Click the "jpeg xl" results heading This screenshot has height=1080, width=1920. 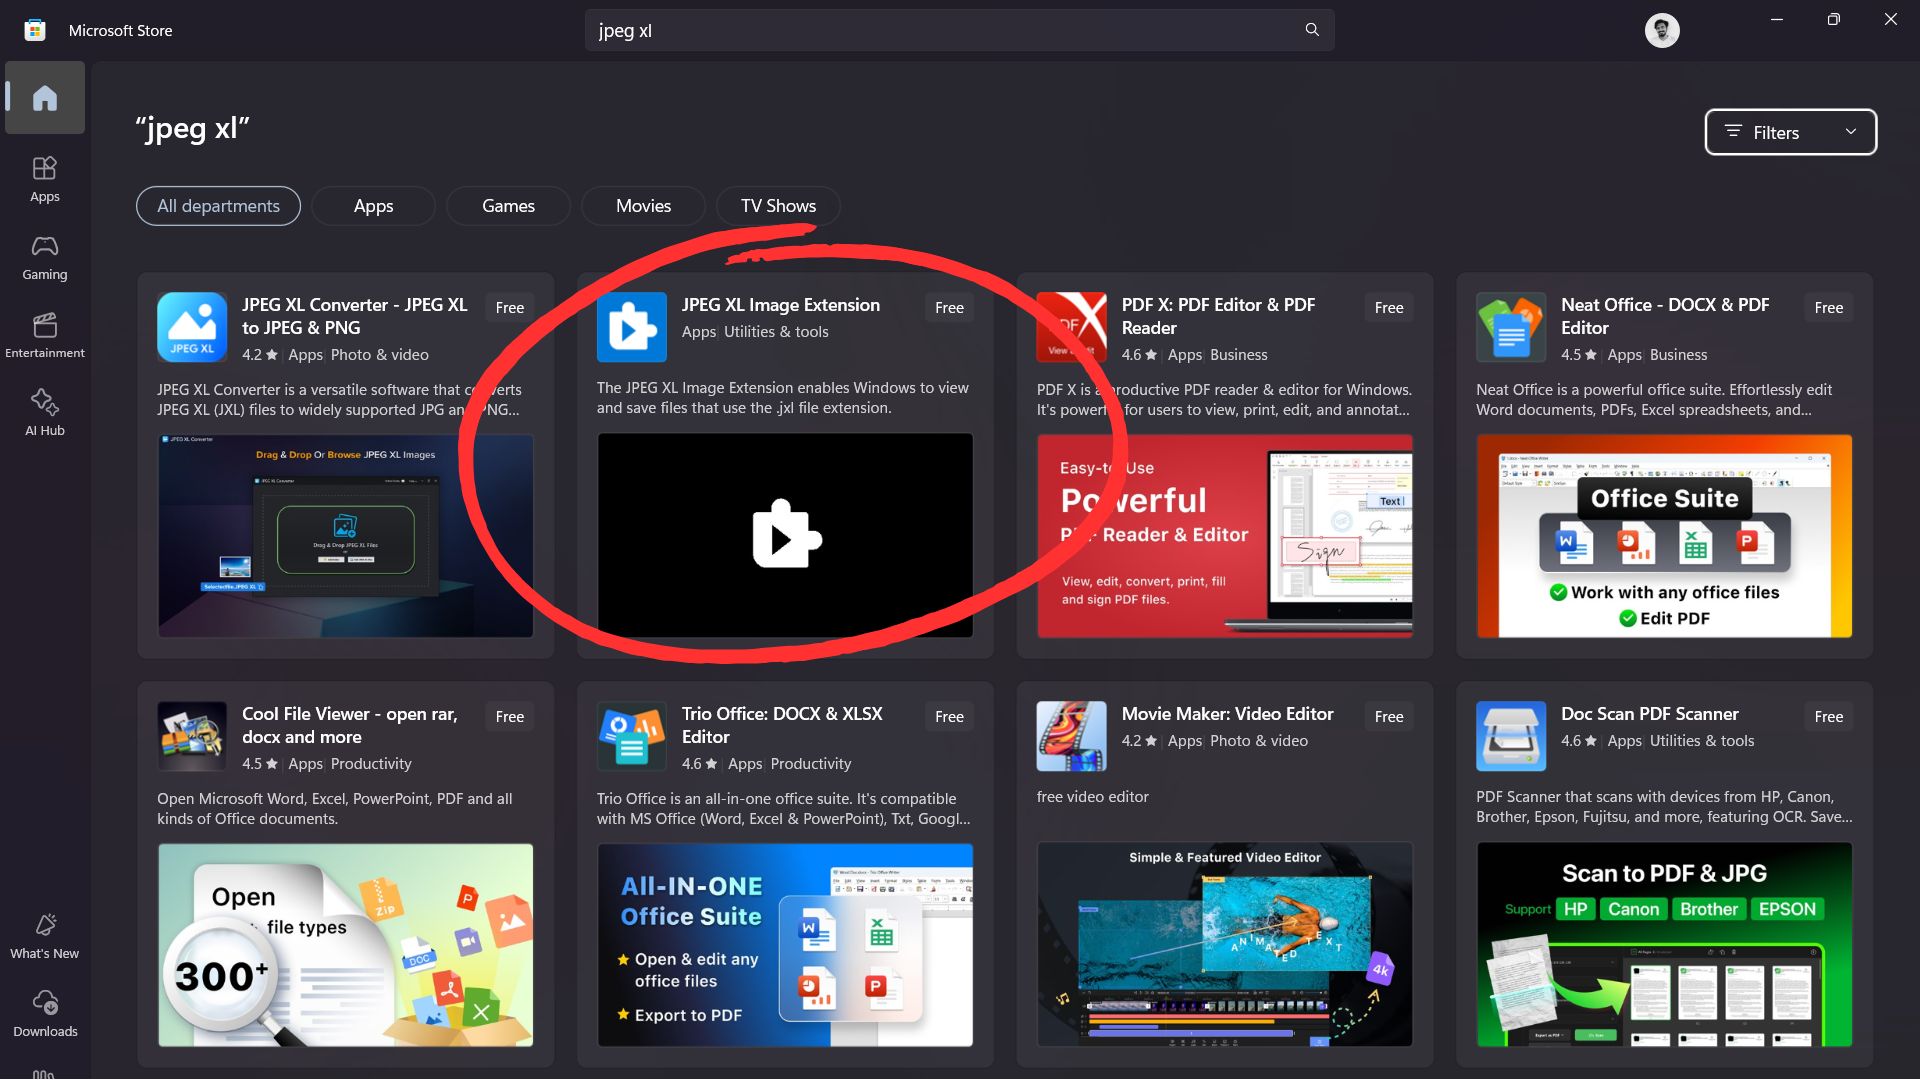tap(192, 129)
